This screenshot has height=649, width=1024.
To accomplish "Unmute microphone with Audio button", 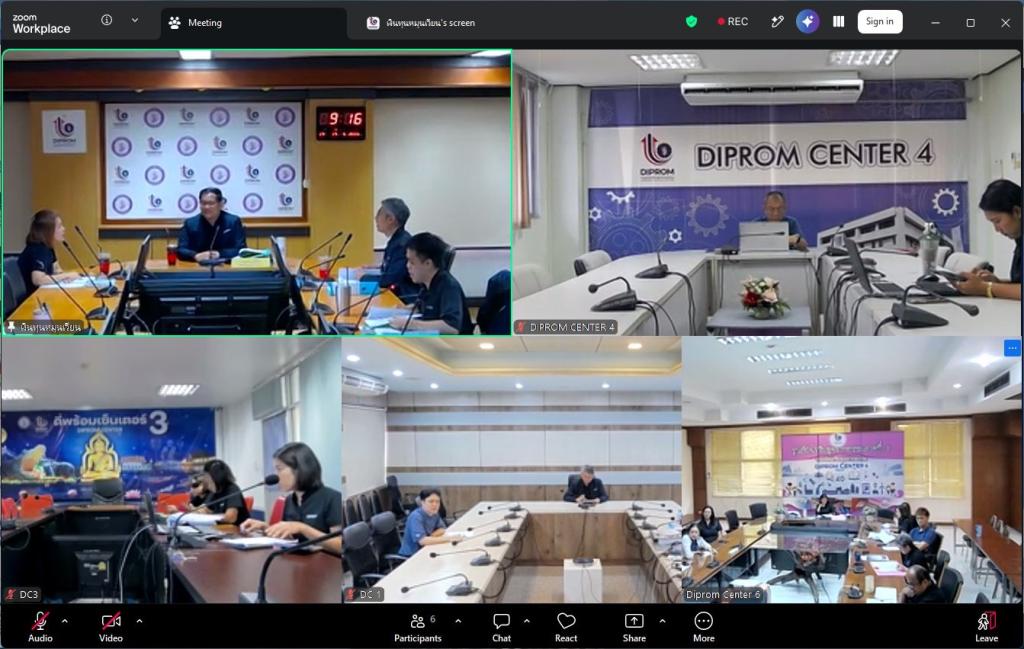I will (x=40, y=627).
